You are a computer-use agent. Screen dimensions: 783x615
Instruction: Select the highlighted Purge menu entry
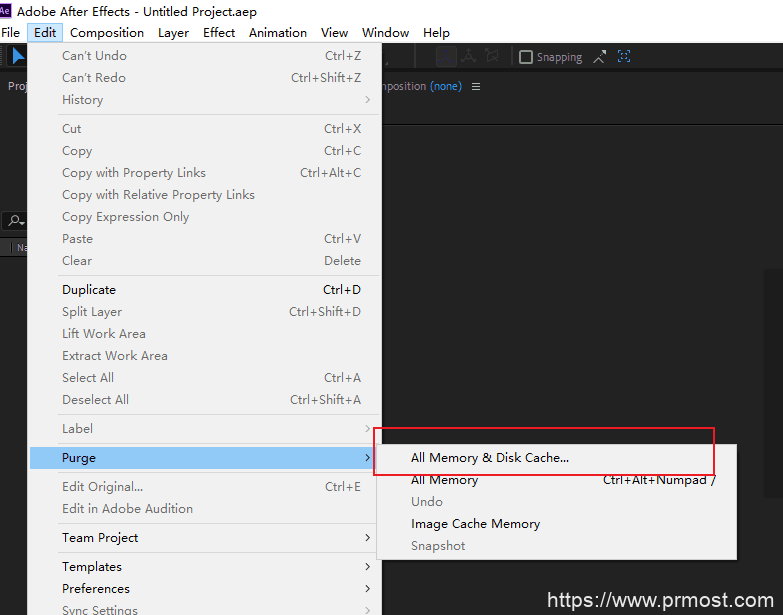point(204,458)
